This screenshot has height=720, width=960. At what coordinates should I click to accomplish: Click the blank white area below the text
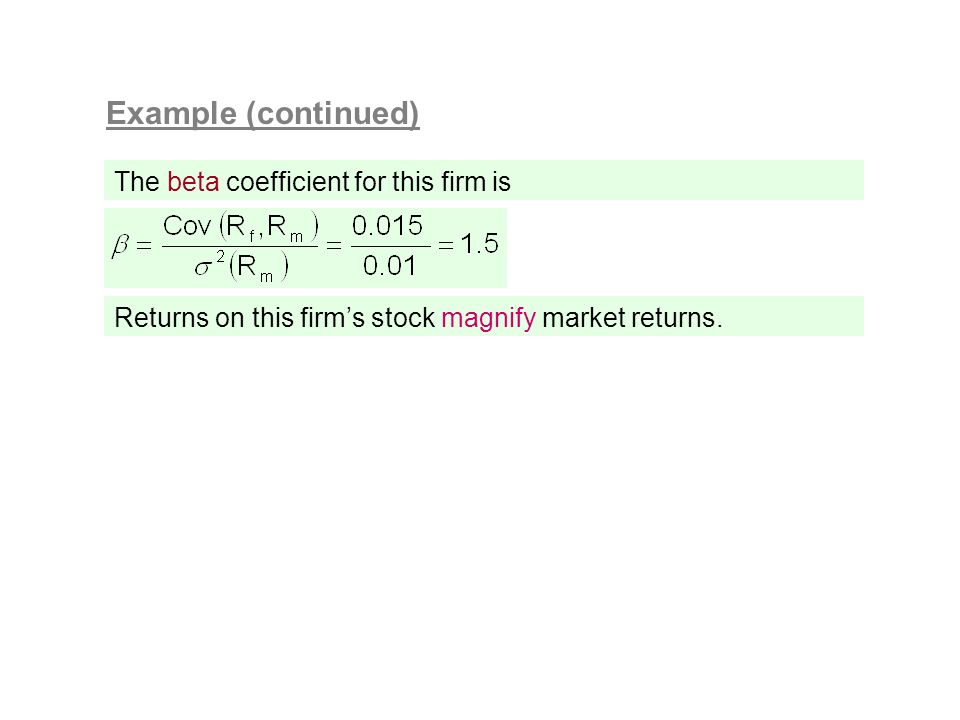pyautogui.click(x=480, y=520)
